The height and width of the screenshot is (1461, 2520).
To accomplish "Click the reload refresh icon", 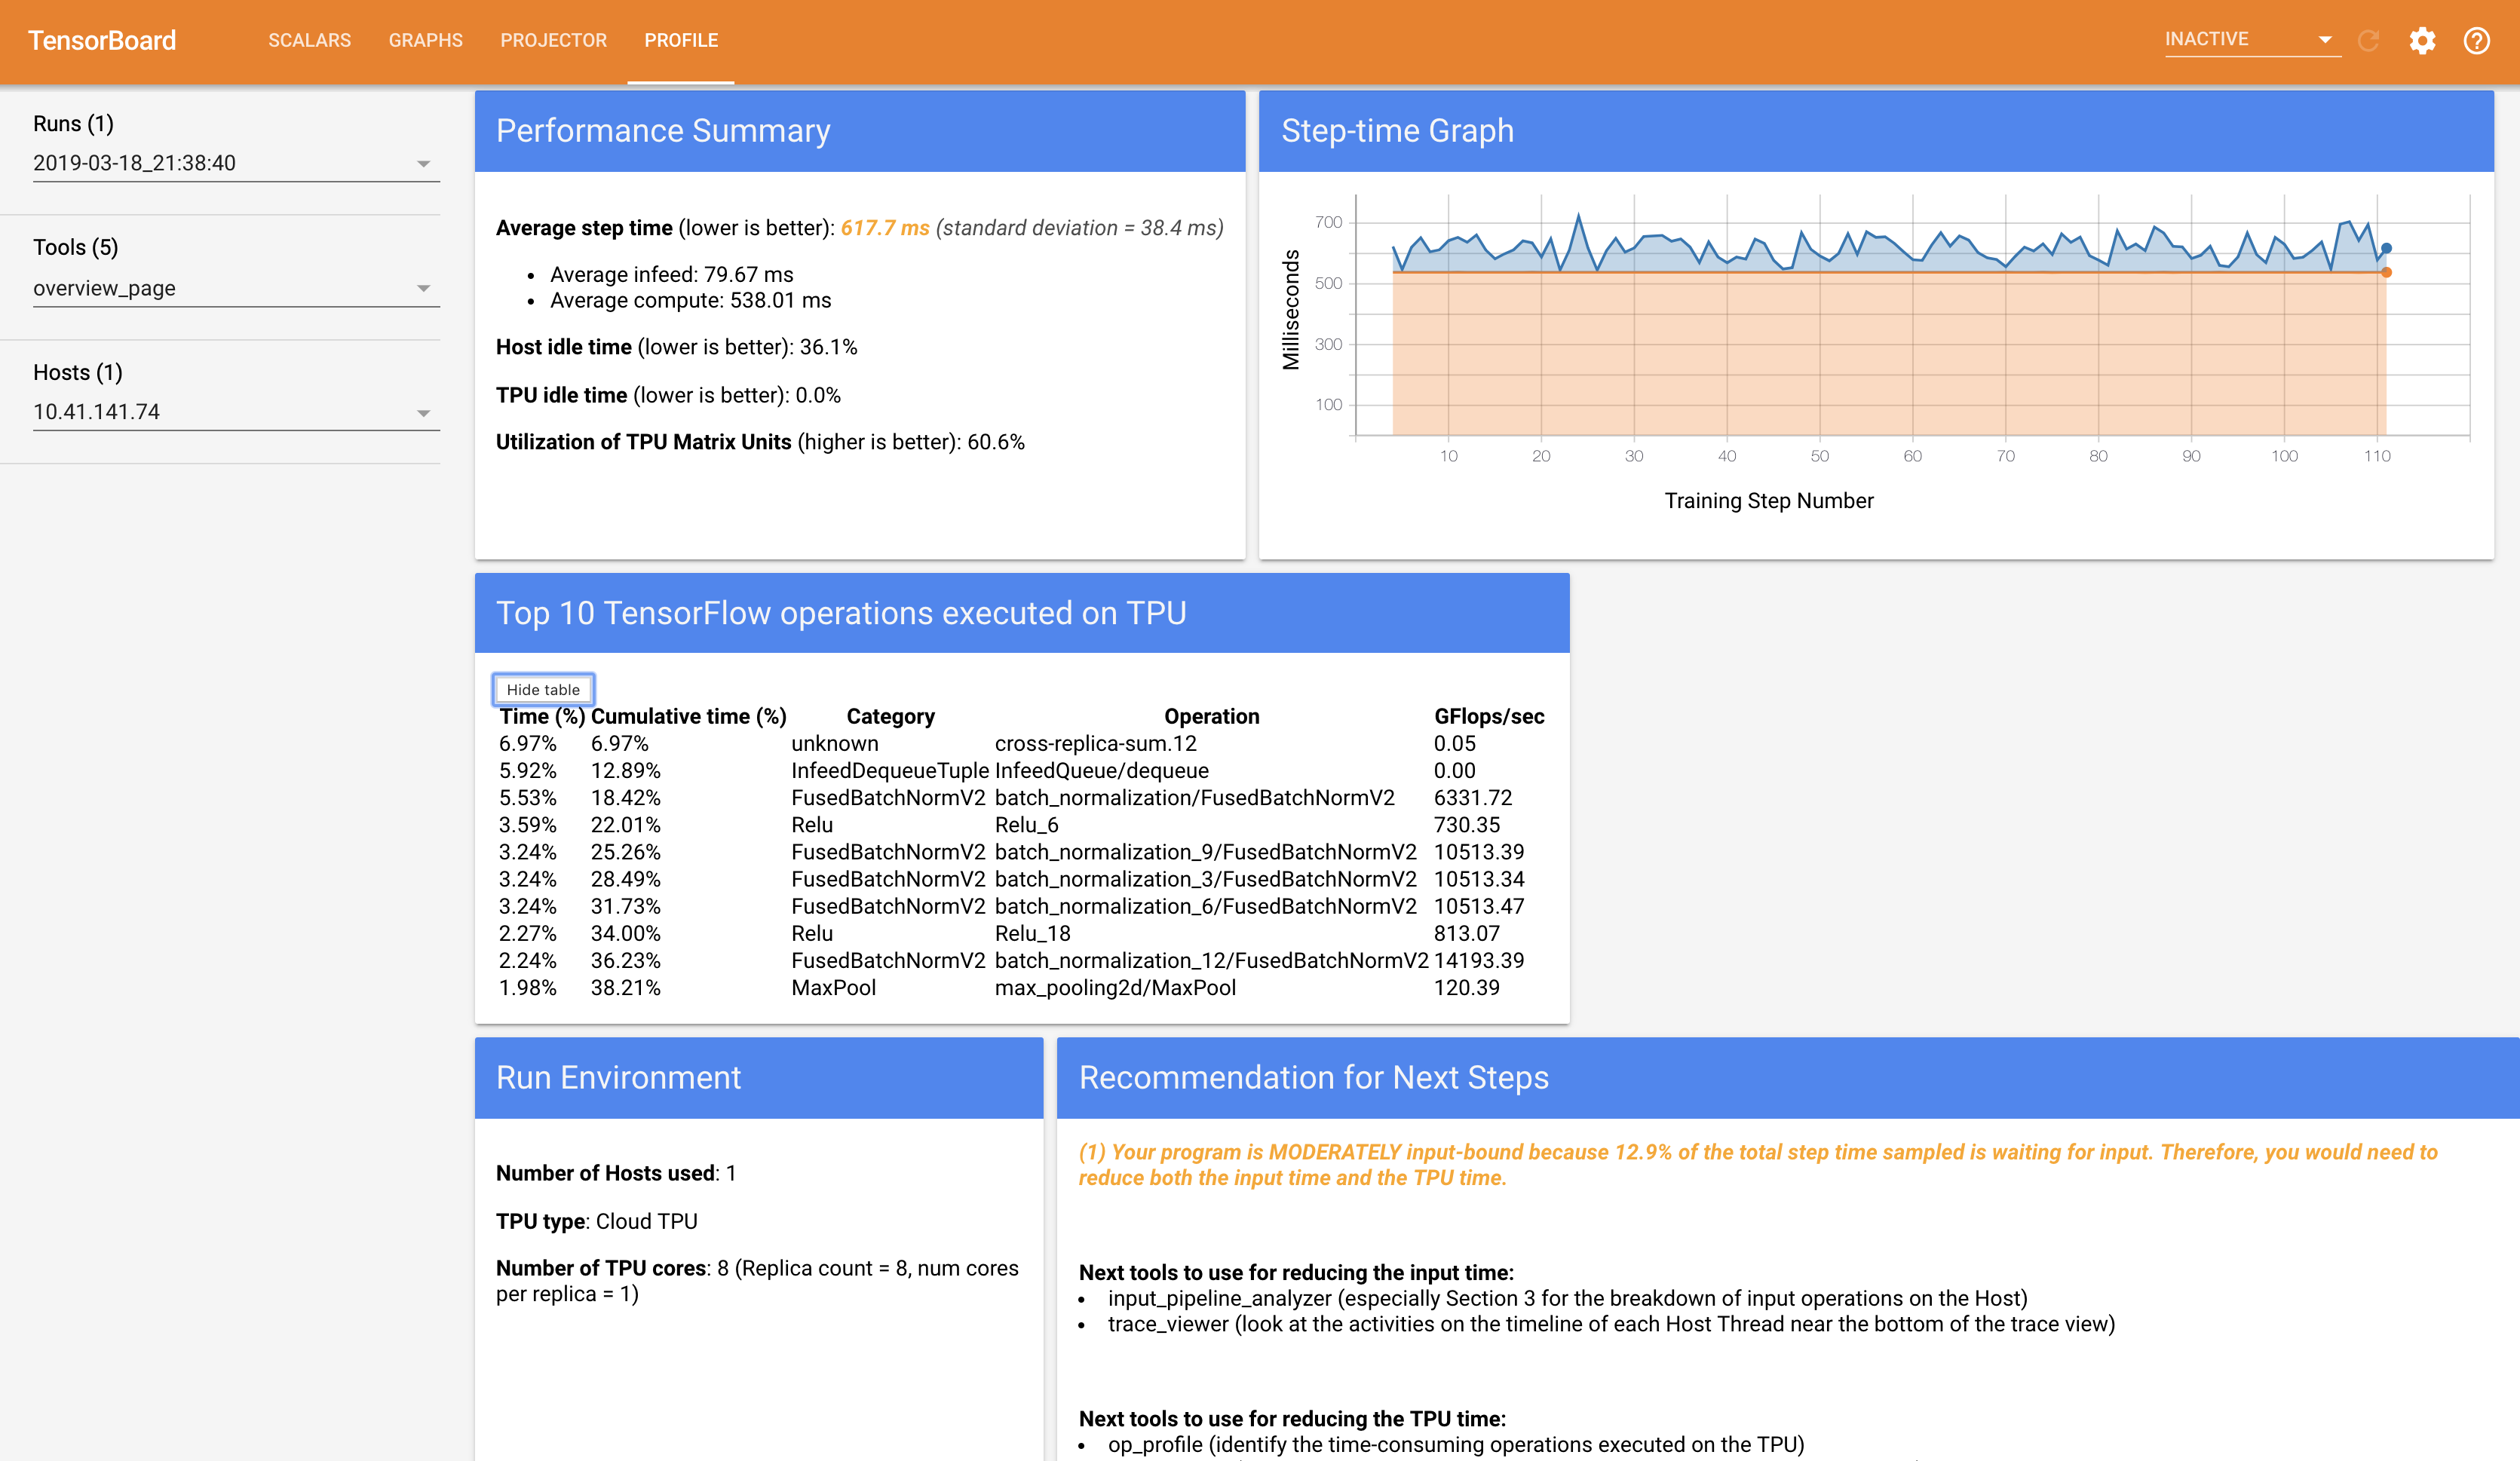I will coord(2368,41).
